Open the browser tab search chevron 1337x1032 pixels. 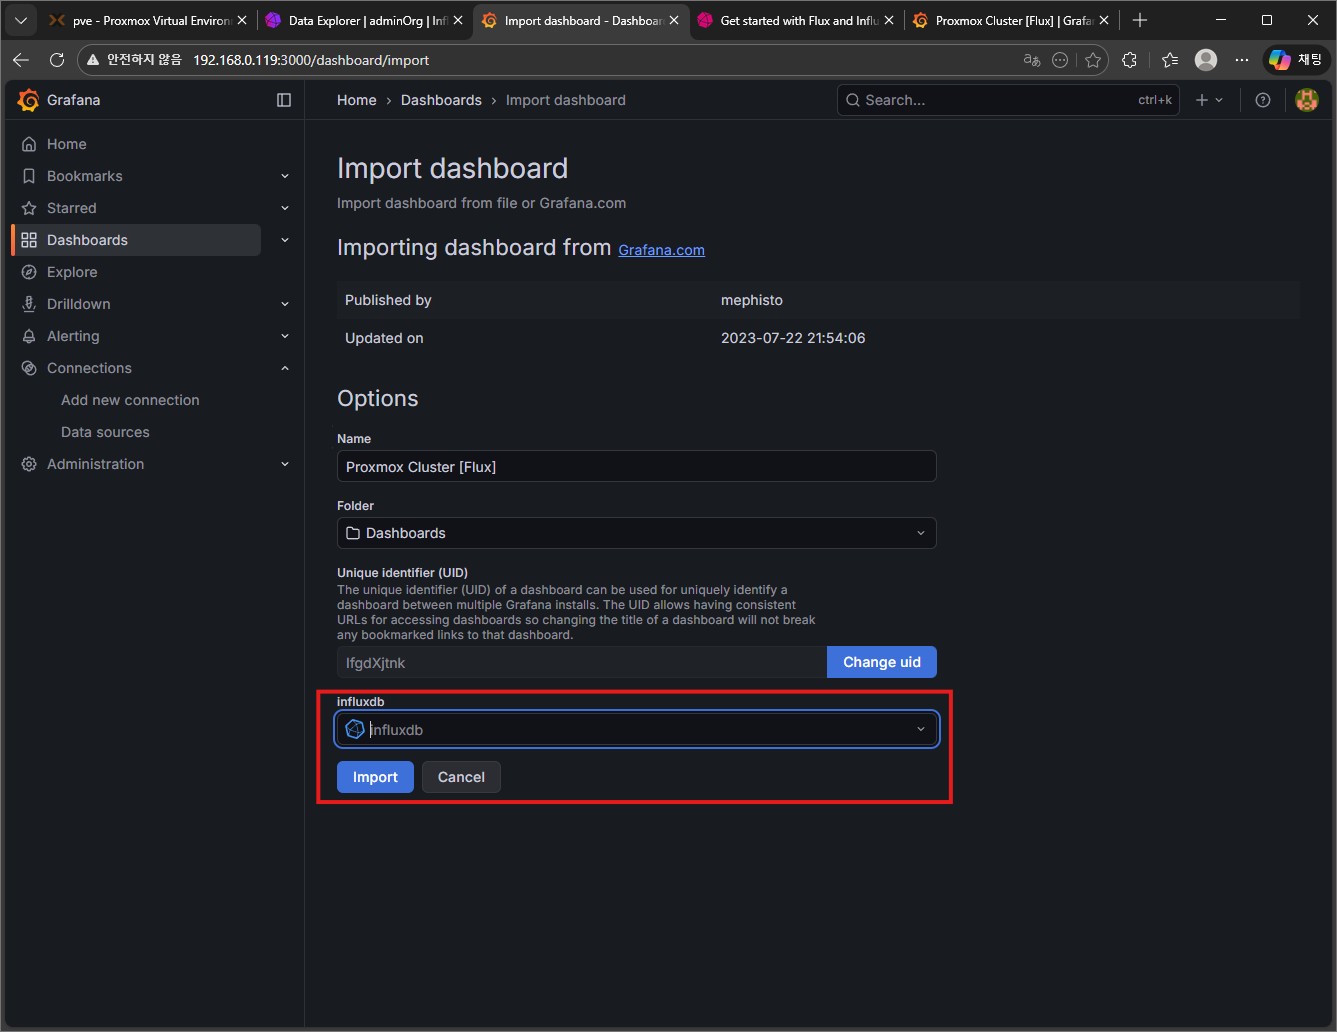(20, 20)
